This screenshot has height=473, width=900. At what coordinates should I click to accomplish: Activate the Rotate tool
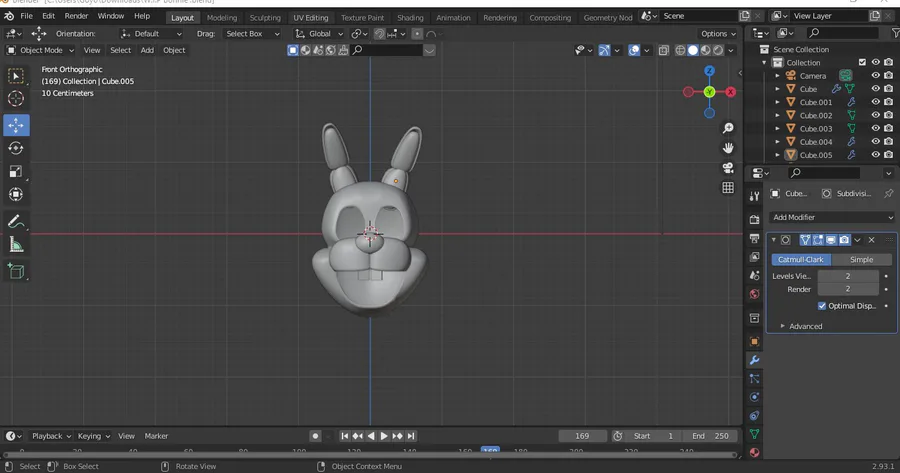(x=16, y=148)
